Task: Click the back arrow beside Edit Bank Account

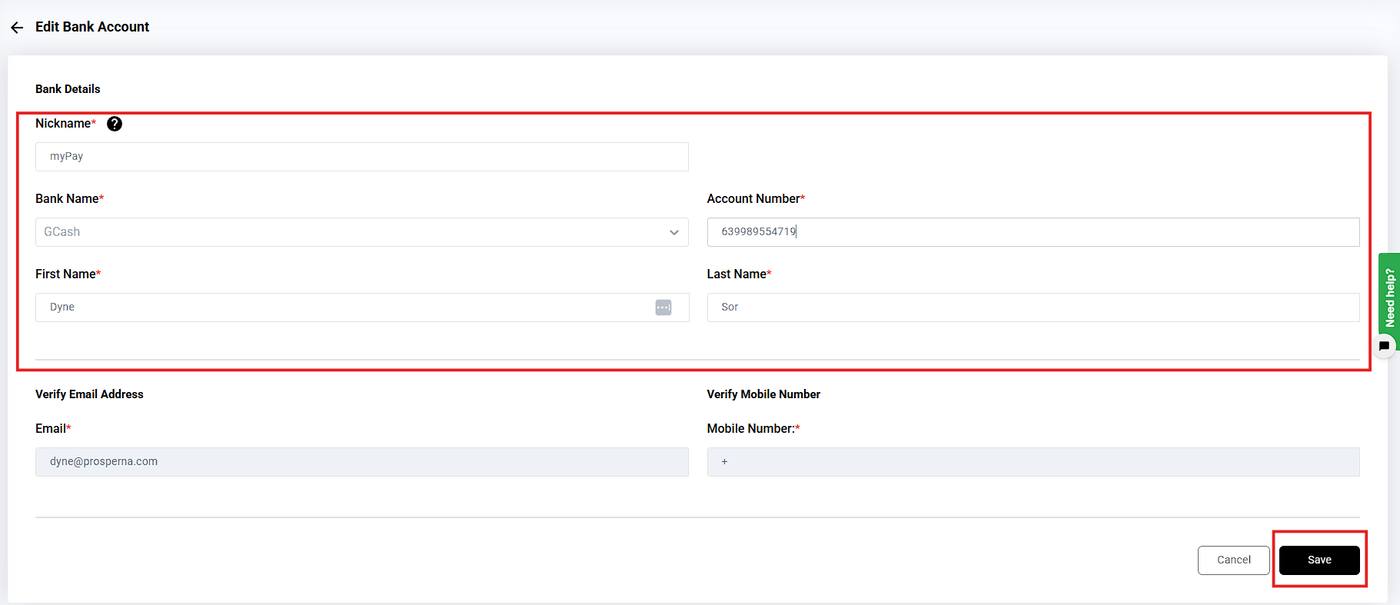Action: click(17, 28)
